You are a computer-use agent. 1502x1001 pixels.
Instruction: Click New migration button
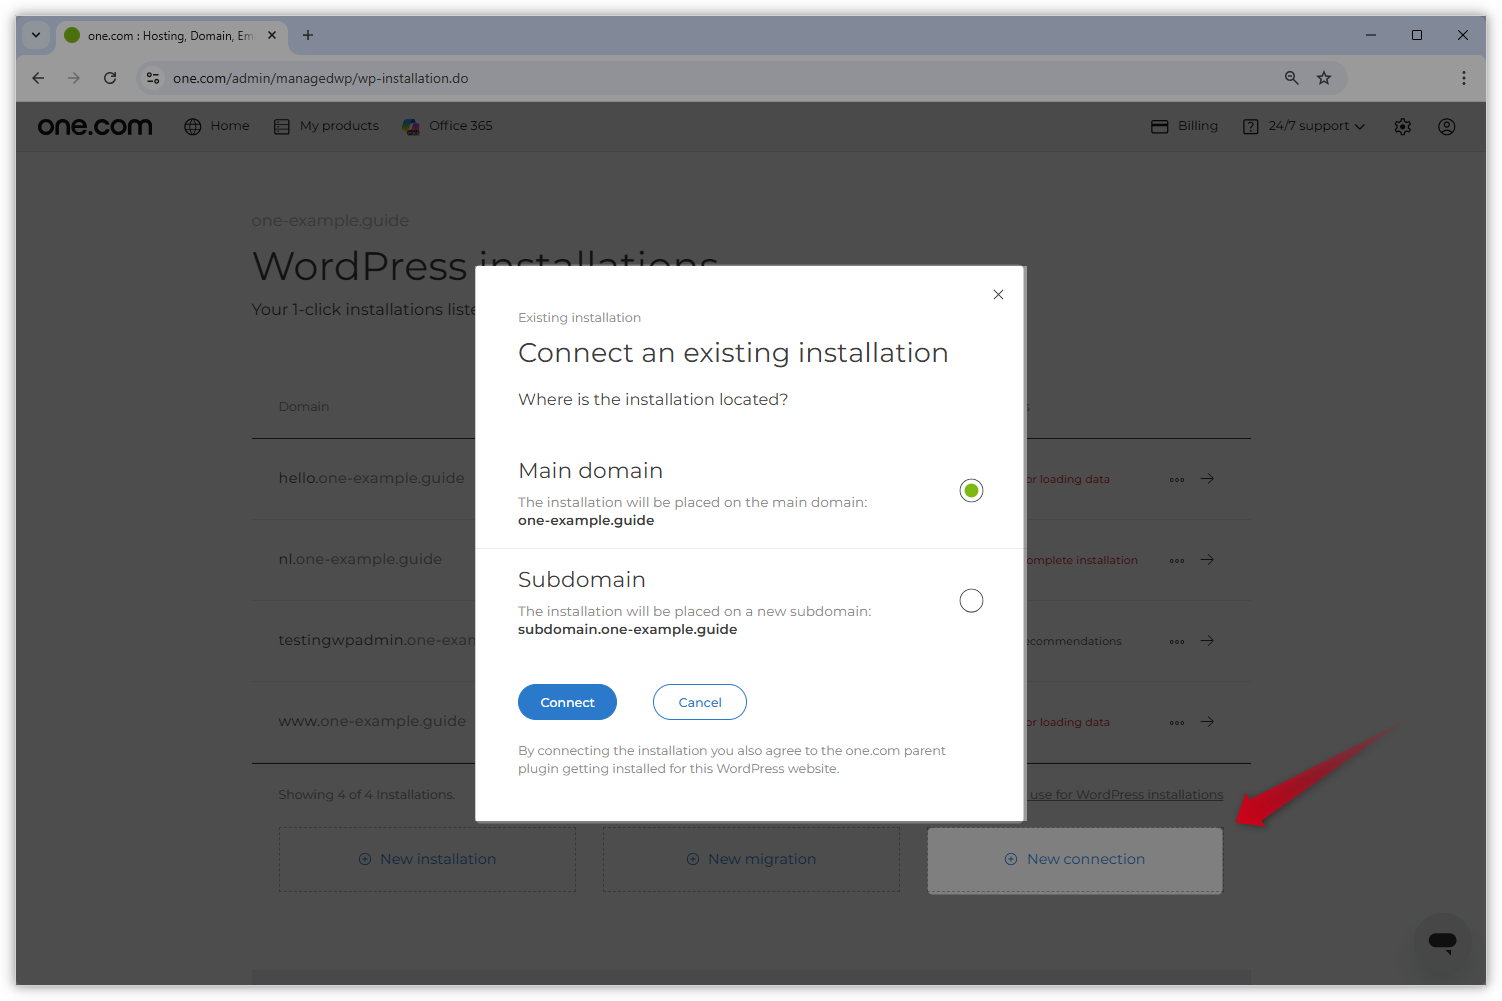coord(751,859)
